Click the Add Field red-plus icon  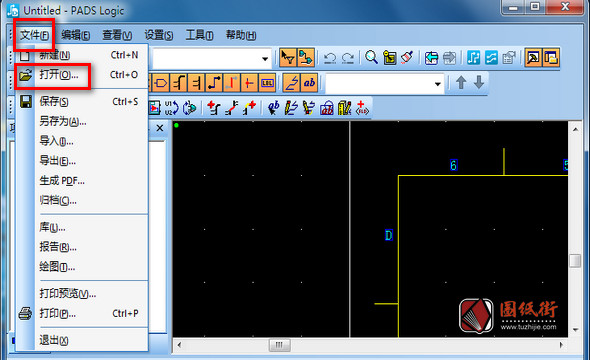pos(362,108)
